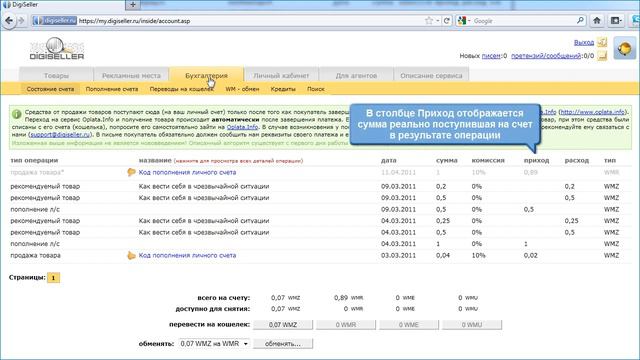Click the 0,25 сумма value dated 04.03.2011
640x360 pixels.
pos(443,221)
